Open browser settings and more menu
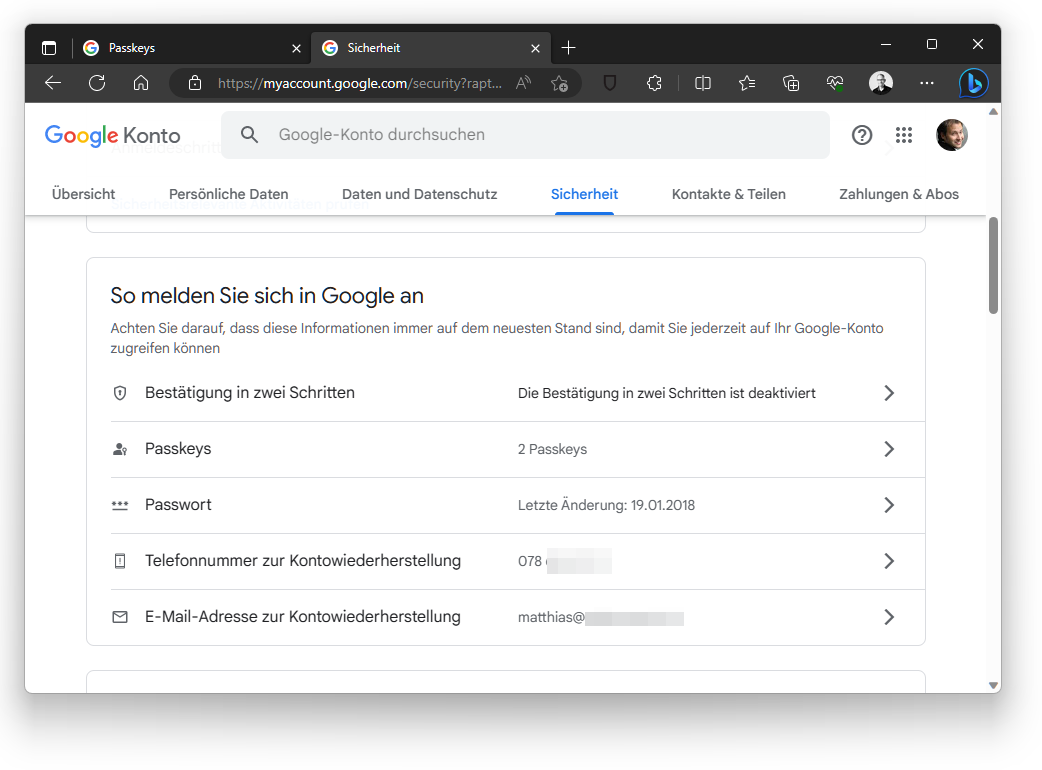The height and width of the screenshot is (770, 1042). (x=927, y=83)
